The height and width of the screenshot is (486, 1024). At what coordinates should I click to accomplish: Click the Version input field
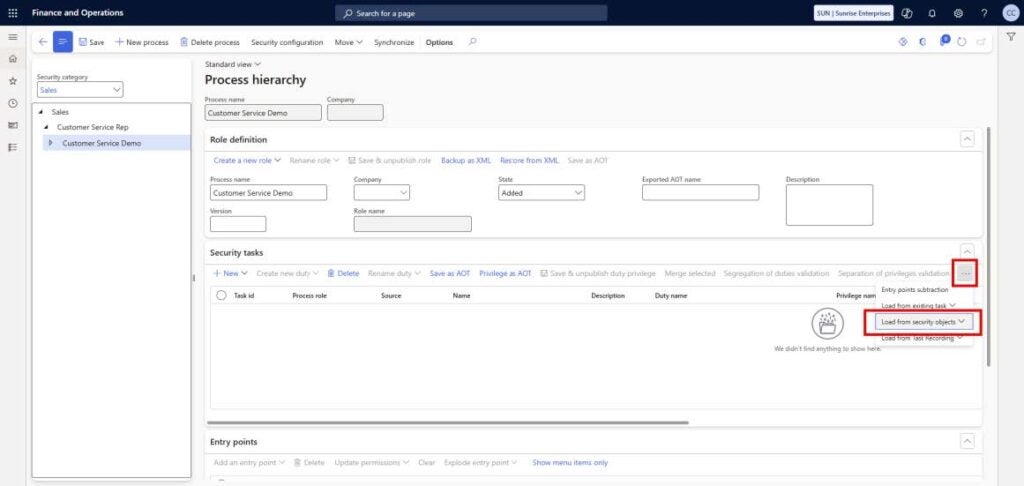(x=238, y=223)
